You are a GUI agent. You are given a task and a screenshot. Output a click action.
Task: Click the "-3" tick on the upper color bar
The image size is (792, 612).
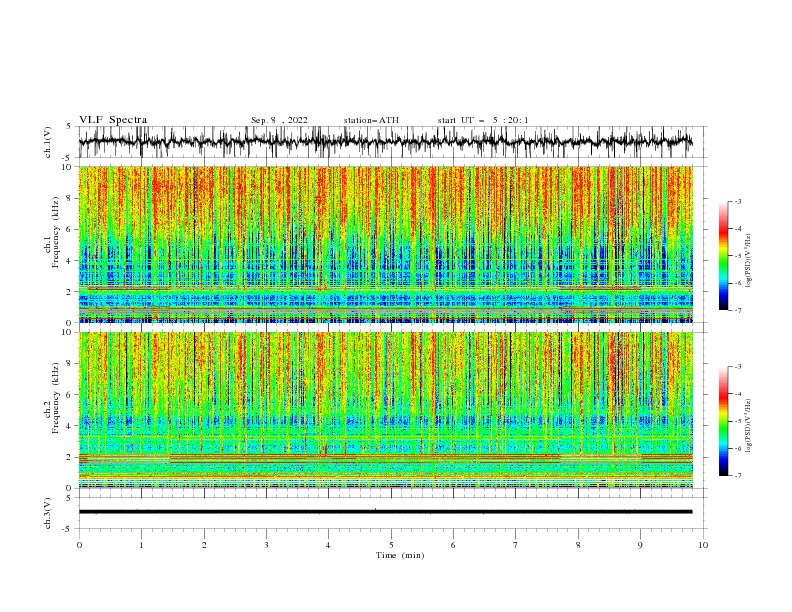pyautogui.click(x=738, y=201)
